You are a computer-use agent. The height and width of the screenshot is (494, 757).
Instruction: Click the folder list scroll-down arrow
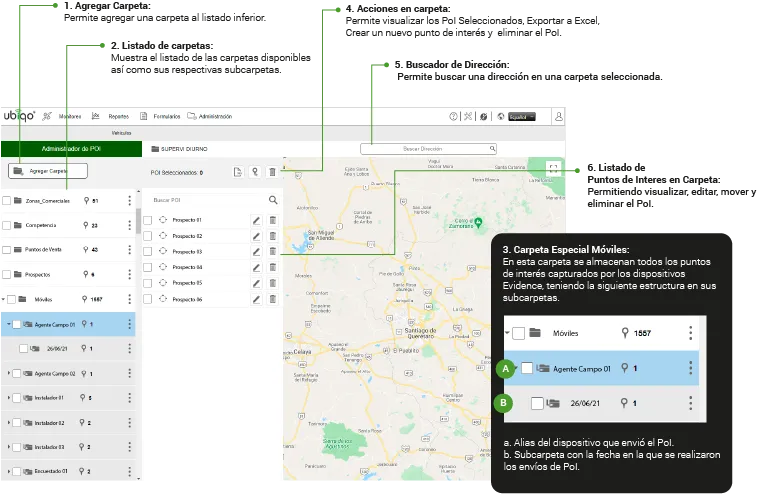139,478
